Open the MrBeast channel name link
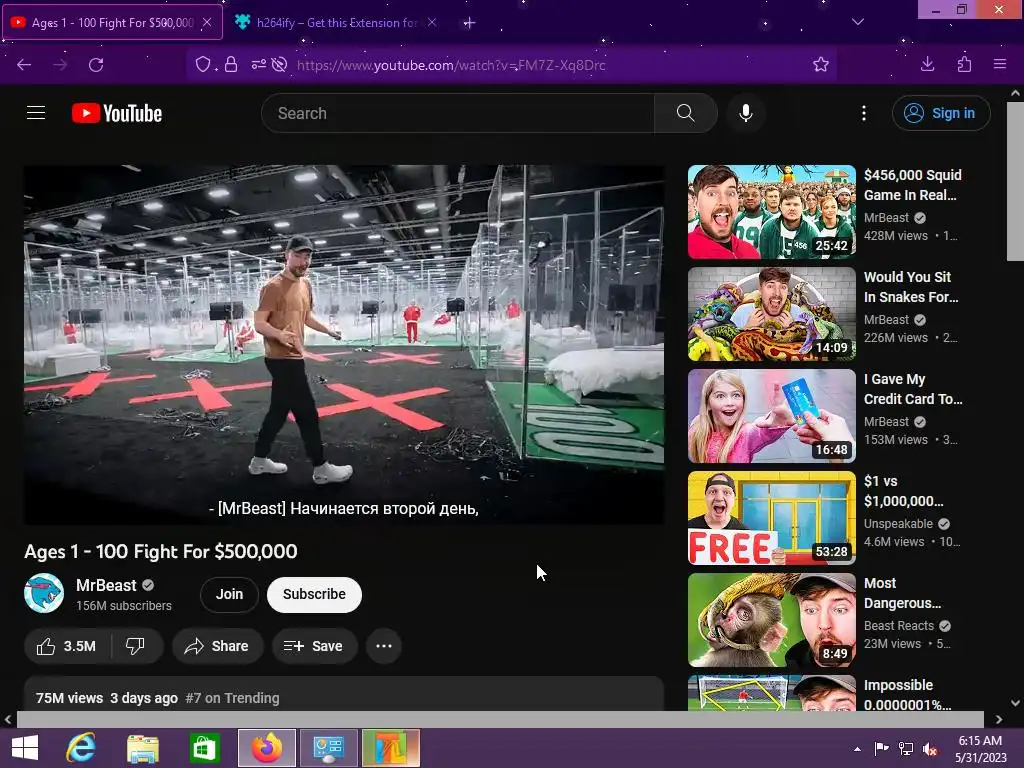This screenshot has height=768, width=1024. [106, 585]
